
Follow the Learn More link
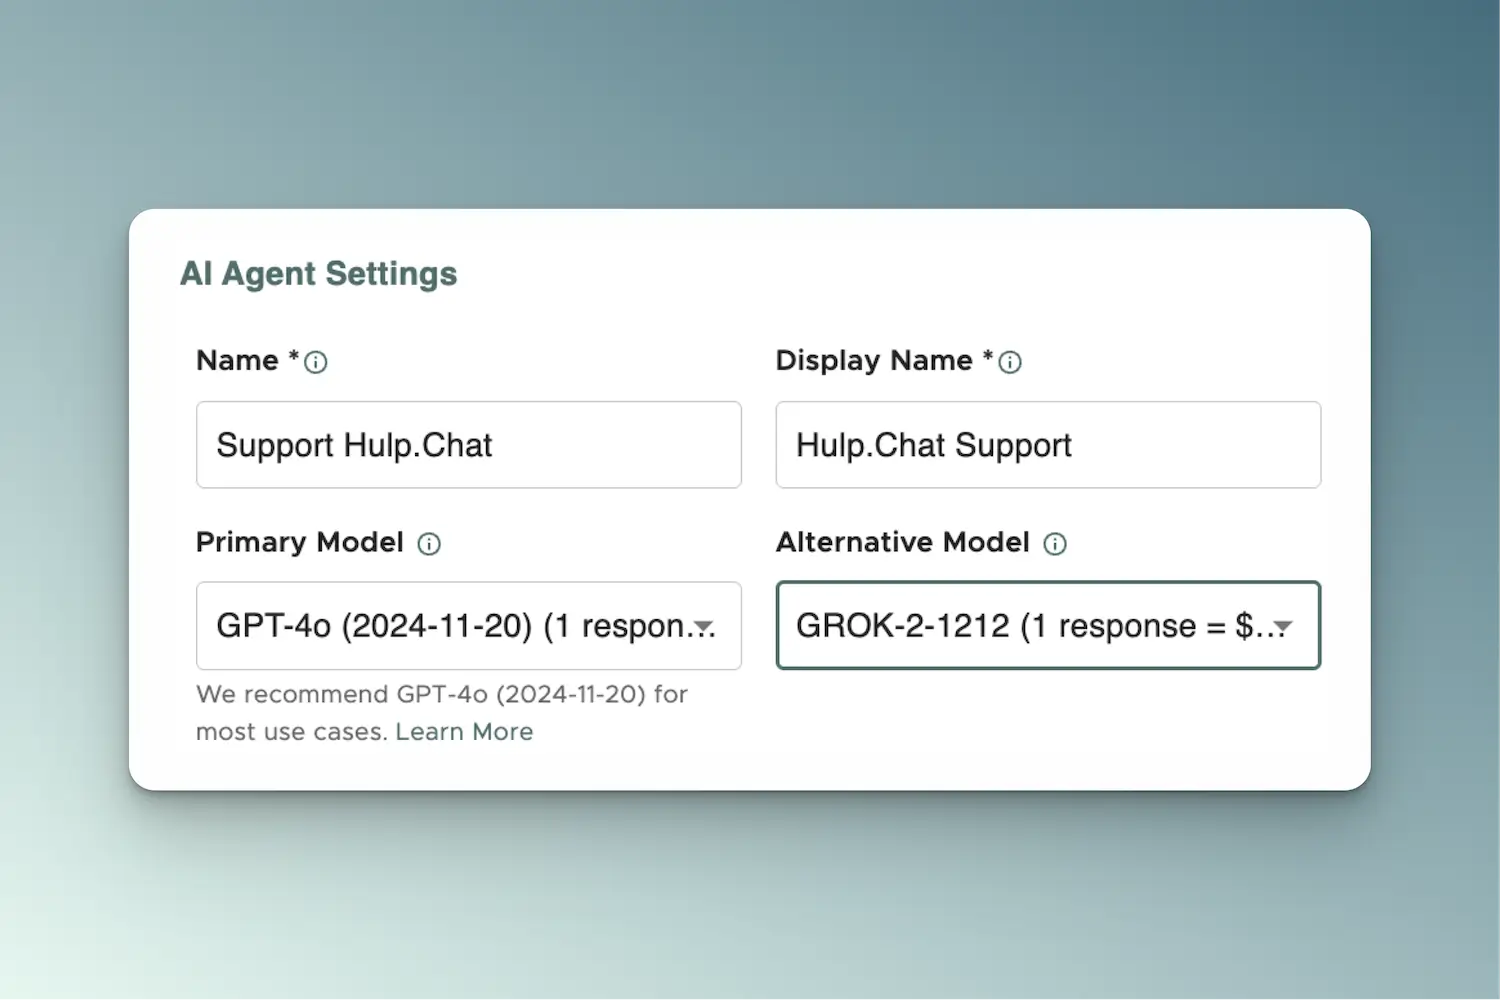[x=464, y=732]
